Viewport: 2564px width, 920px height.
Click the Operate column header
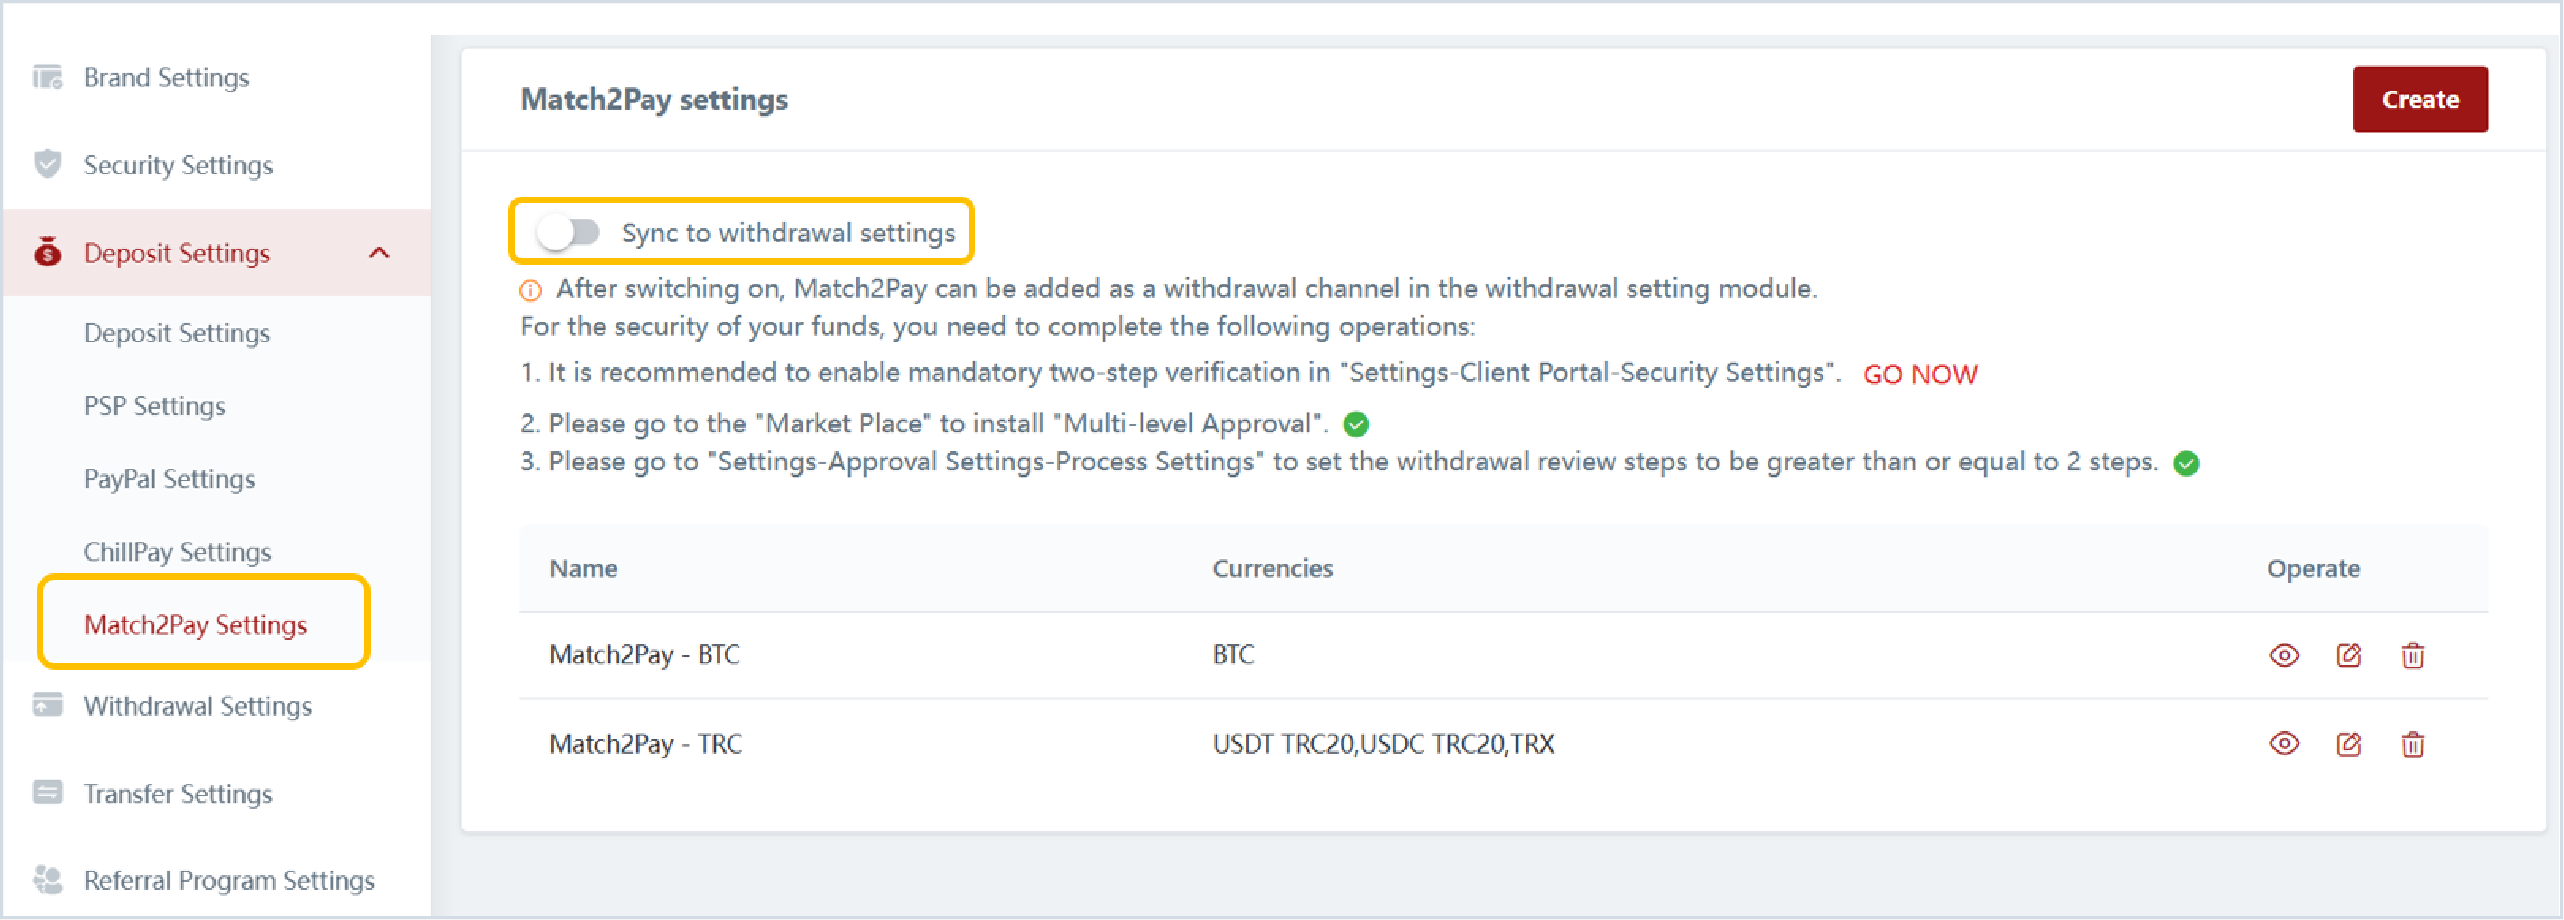(x=2314, y=569)
